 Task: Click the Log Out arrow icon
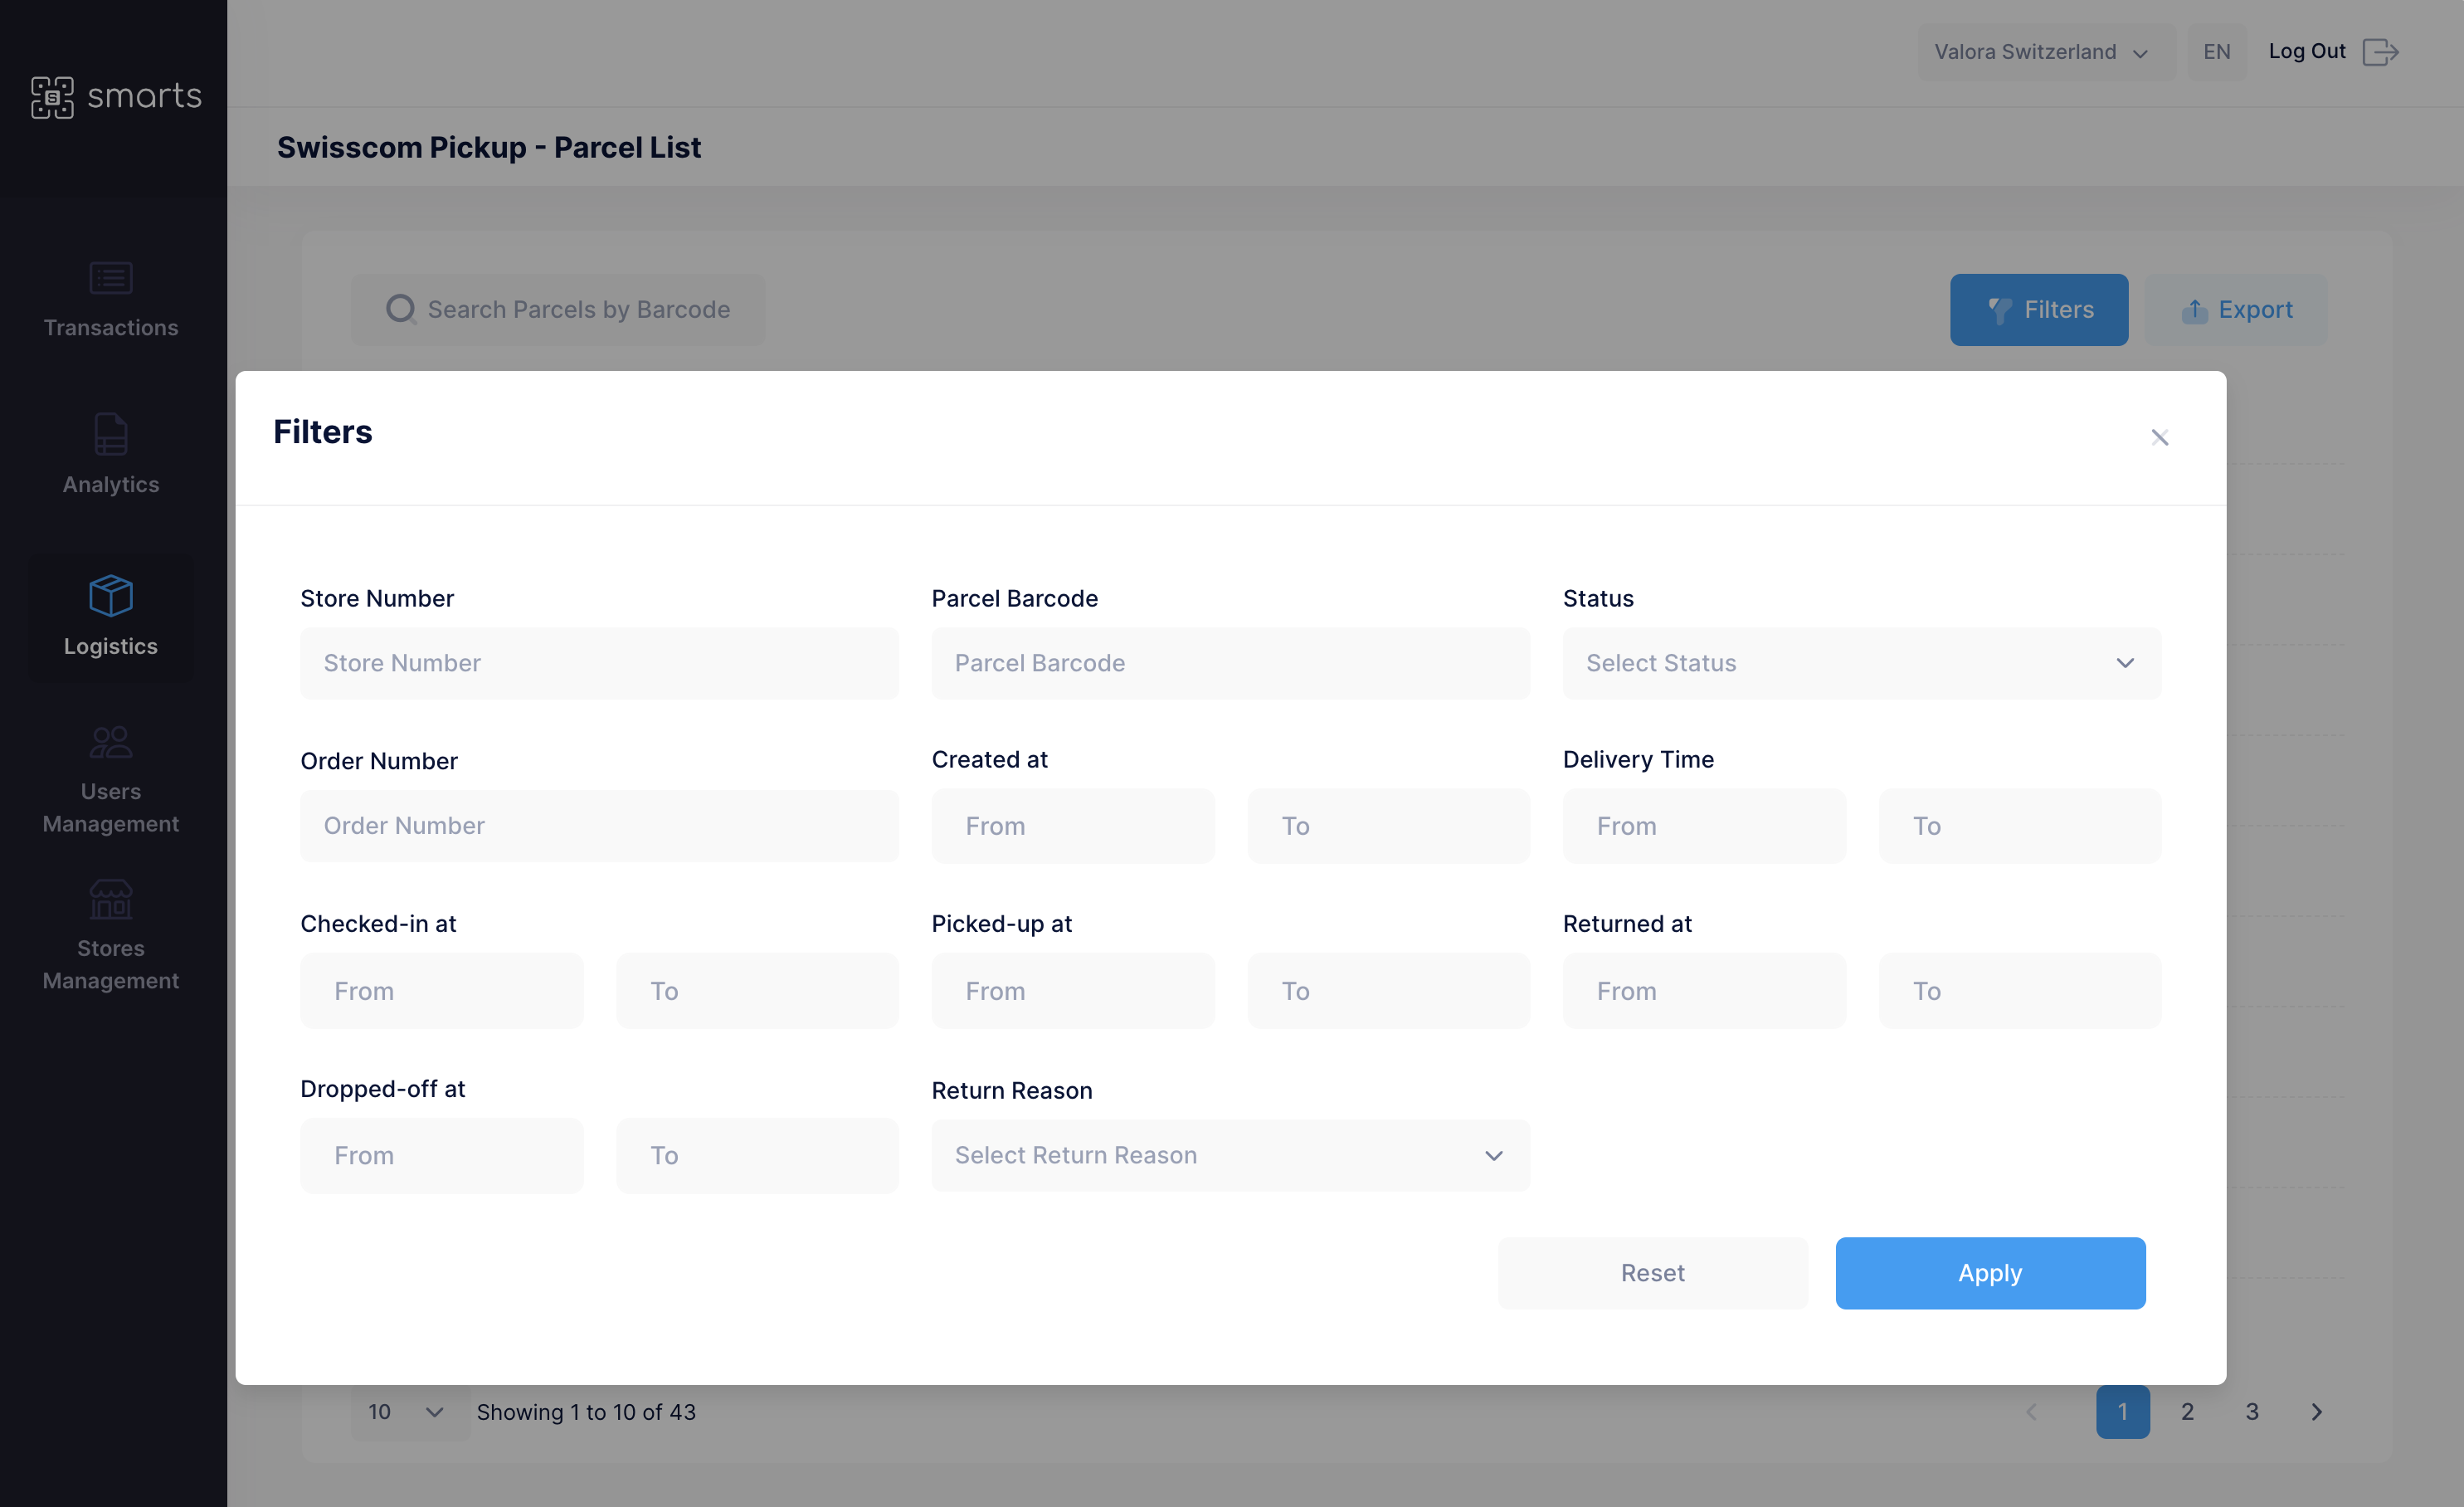pyautogui.click(x=2380, y=52)
